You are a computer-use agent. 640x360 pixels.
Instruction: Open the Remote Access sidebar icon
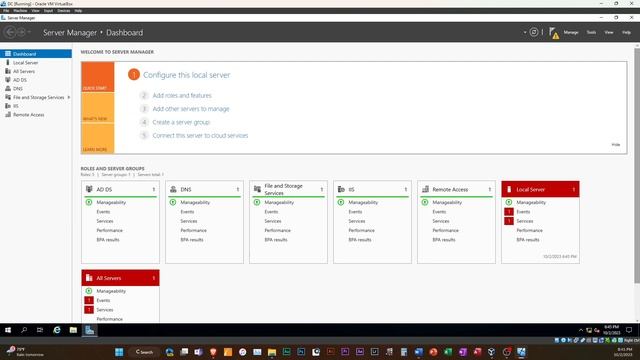pos(7,115)
